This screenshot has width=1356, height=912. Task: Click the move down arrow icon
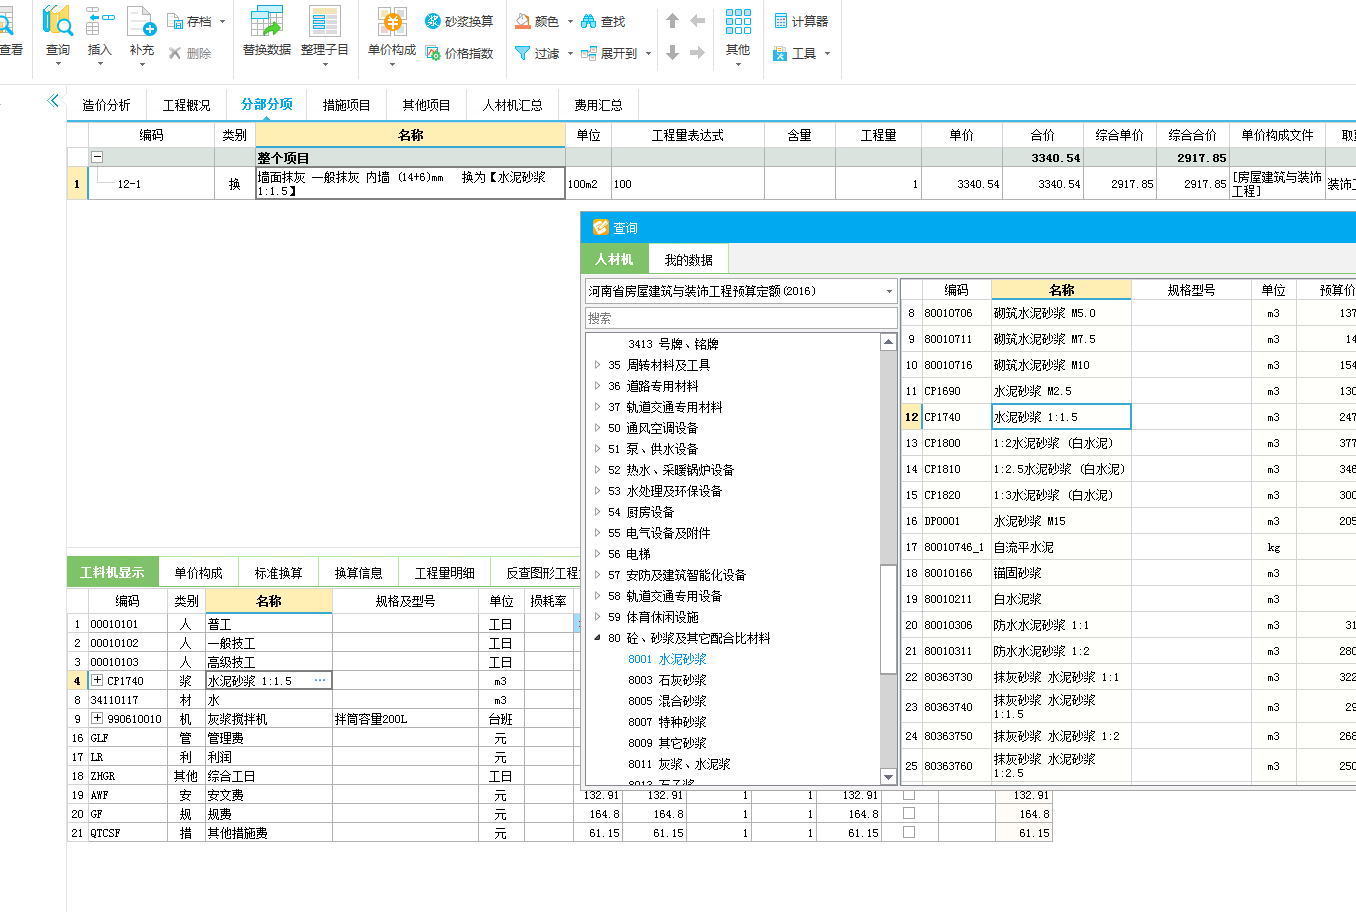tap(672, 52)
